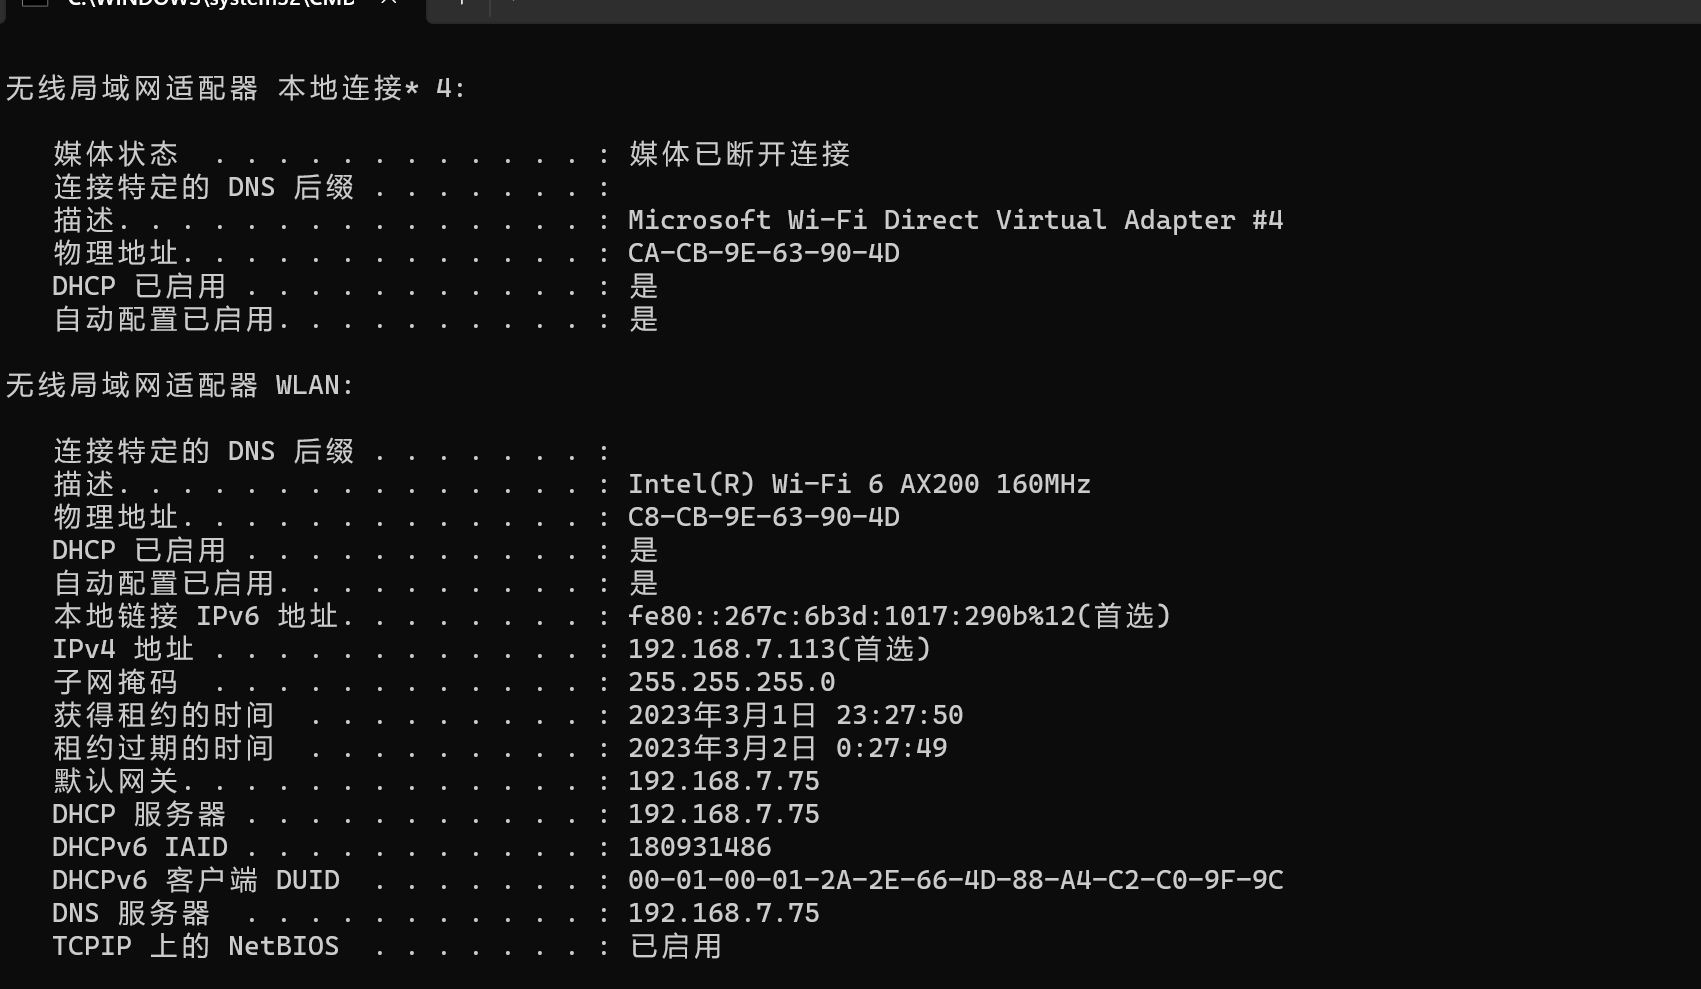This screenshot has height=989, width=1701.
Task: Select the DNS server address 192.168.7.75
Action: tap(722, 913)
